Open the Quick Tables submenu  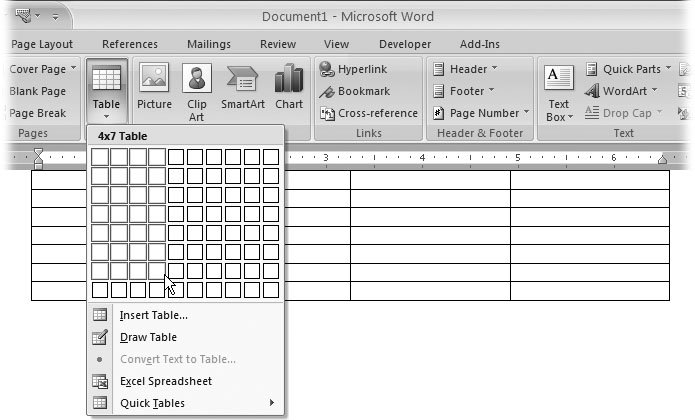point(152,403)
